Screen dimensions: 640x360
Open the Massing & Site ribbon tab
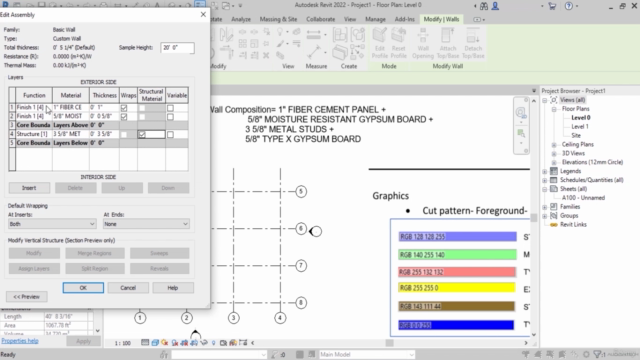click(278, 19)
